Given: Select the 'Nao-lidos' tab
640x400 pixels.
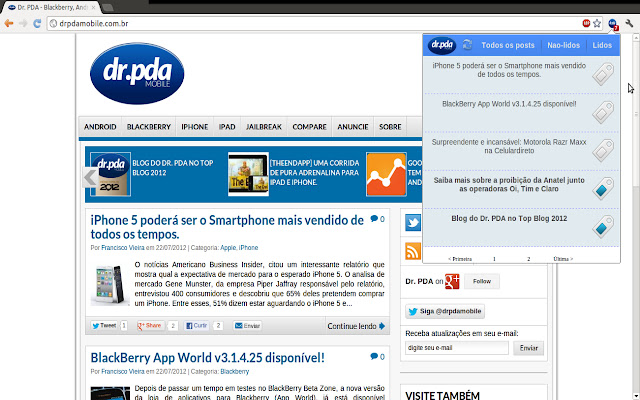Looking at the screenshot, I should coord(563,45).
